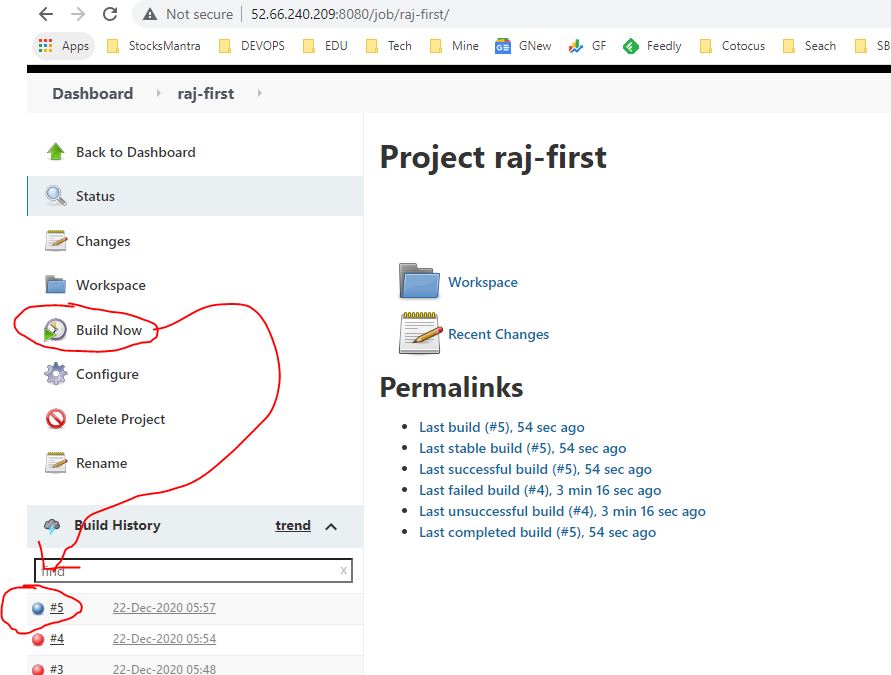Open build #4 timestamp 22-Dec-2020 05:54
This screenshot has width=891, height=675.
(164, 639)
